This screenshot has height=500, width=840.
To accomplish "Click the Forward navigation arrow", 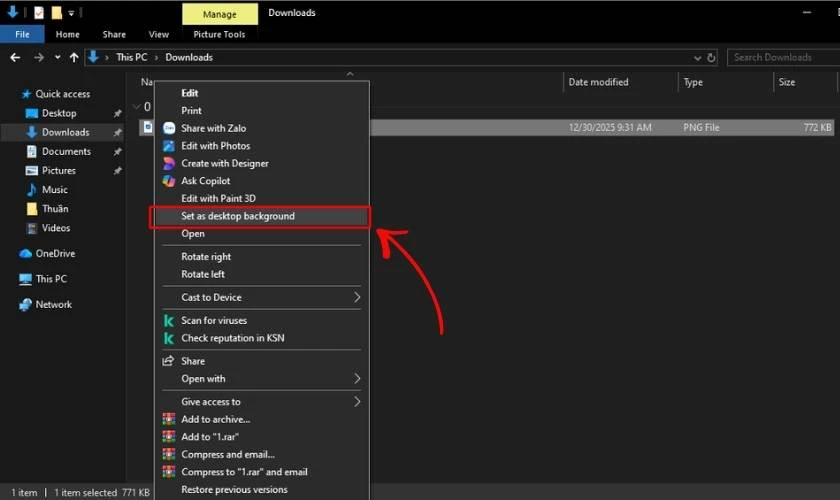I will 39,57.
